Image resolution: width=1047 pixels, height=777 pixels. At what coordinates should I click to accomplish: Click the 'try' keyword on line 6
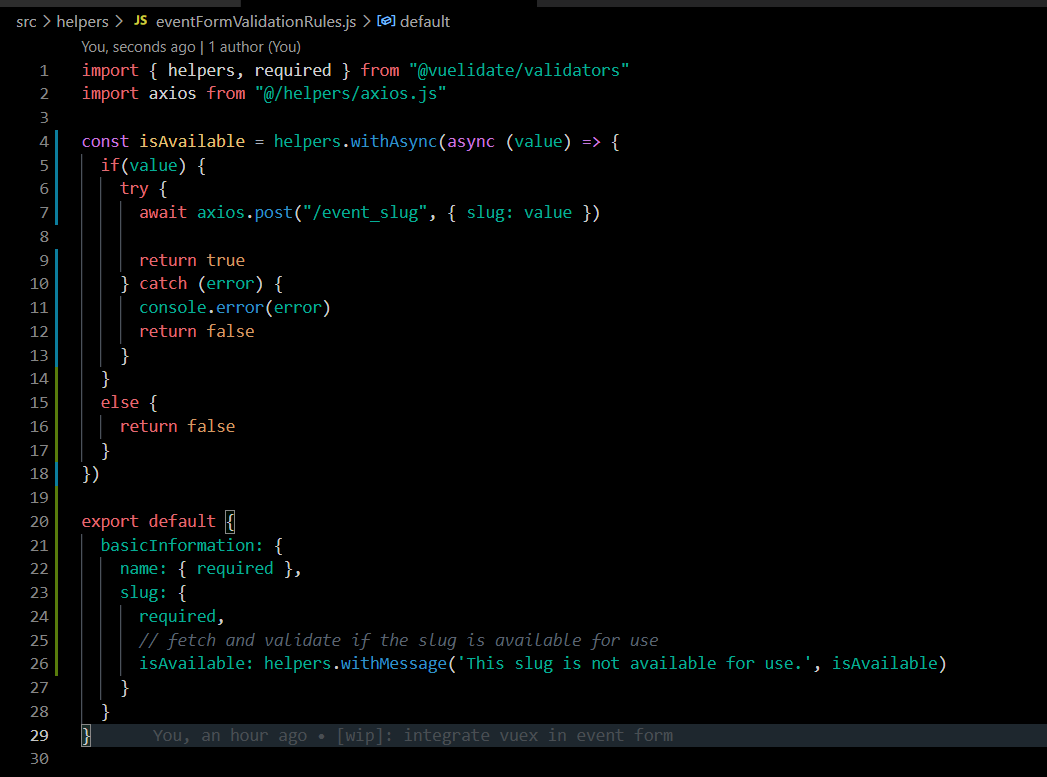tap(134, 189)
